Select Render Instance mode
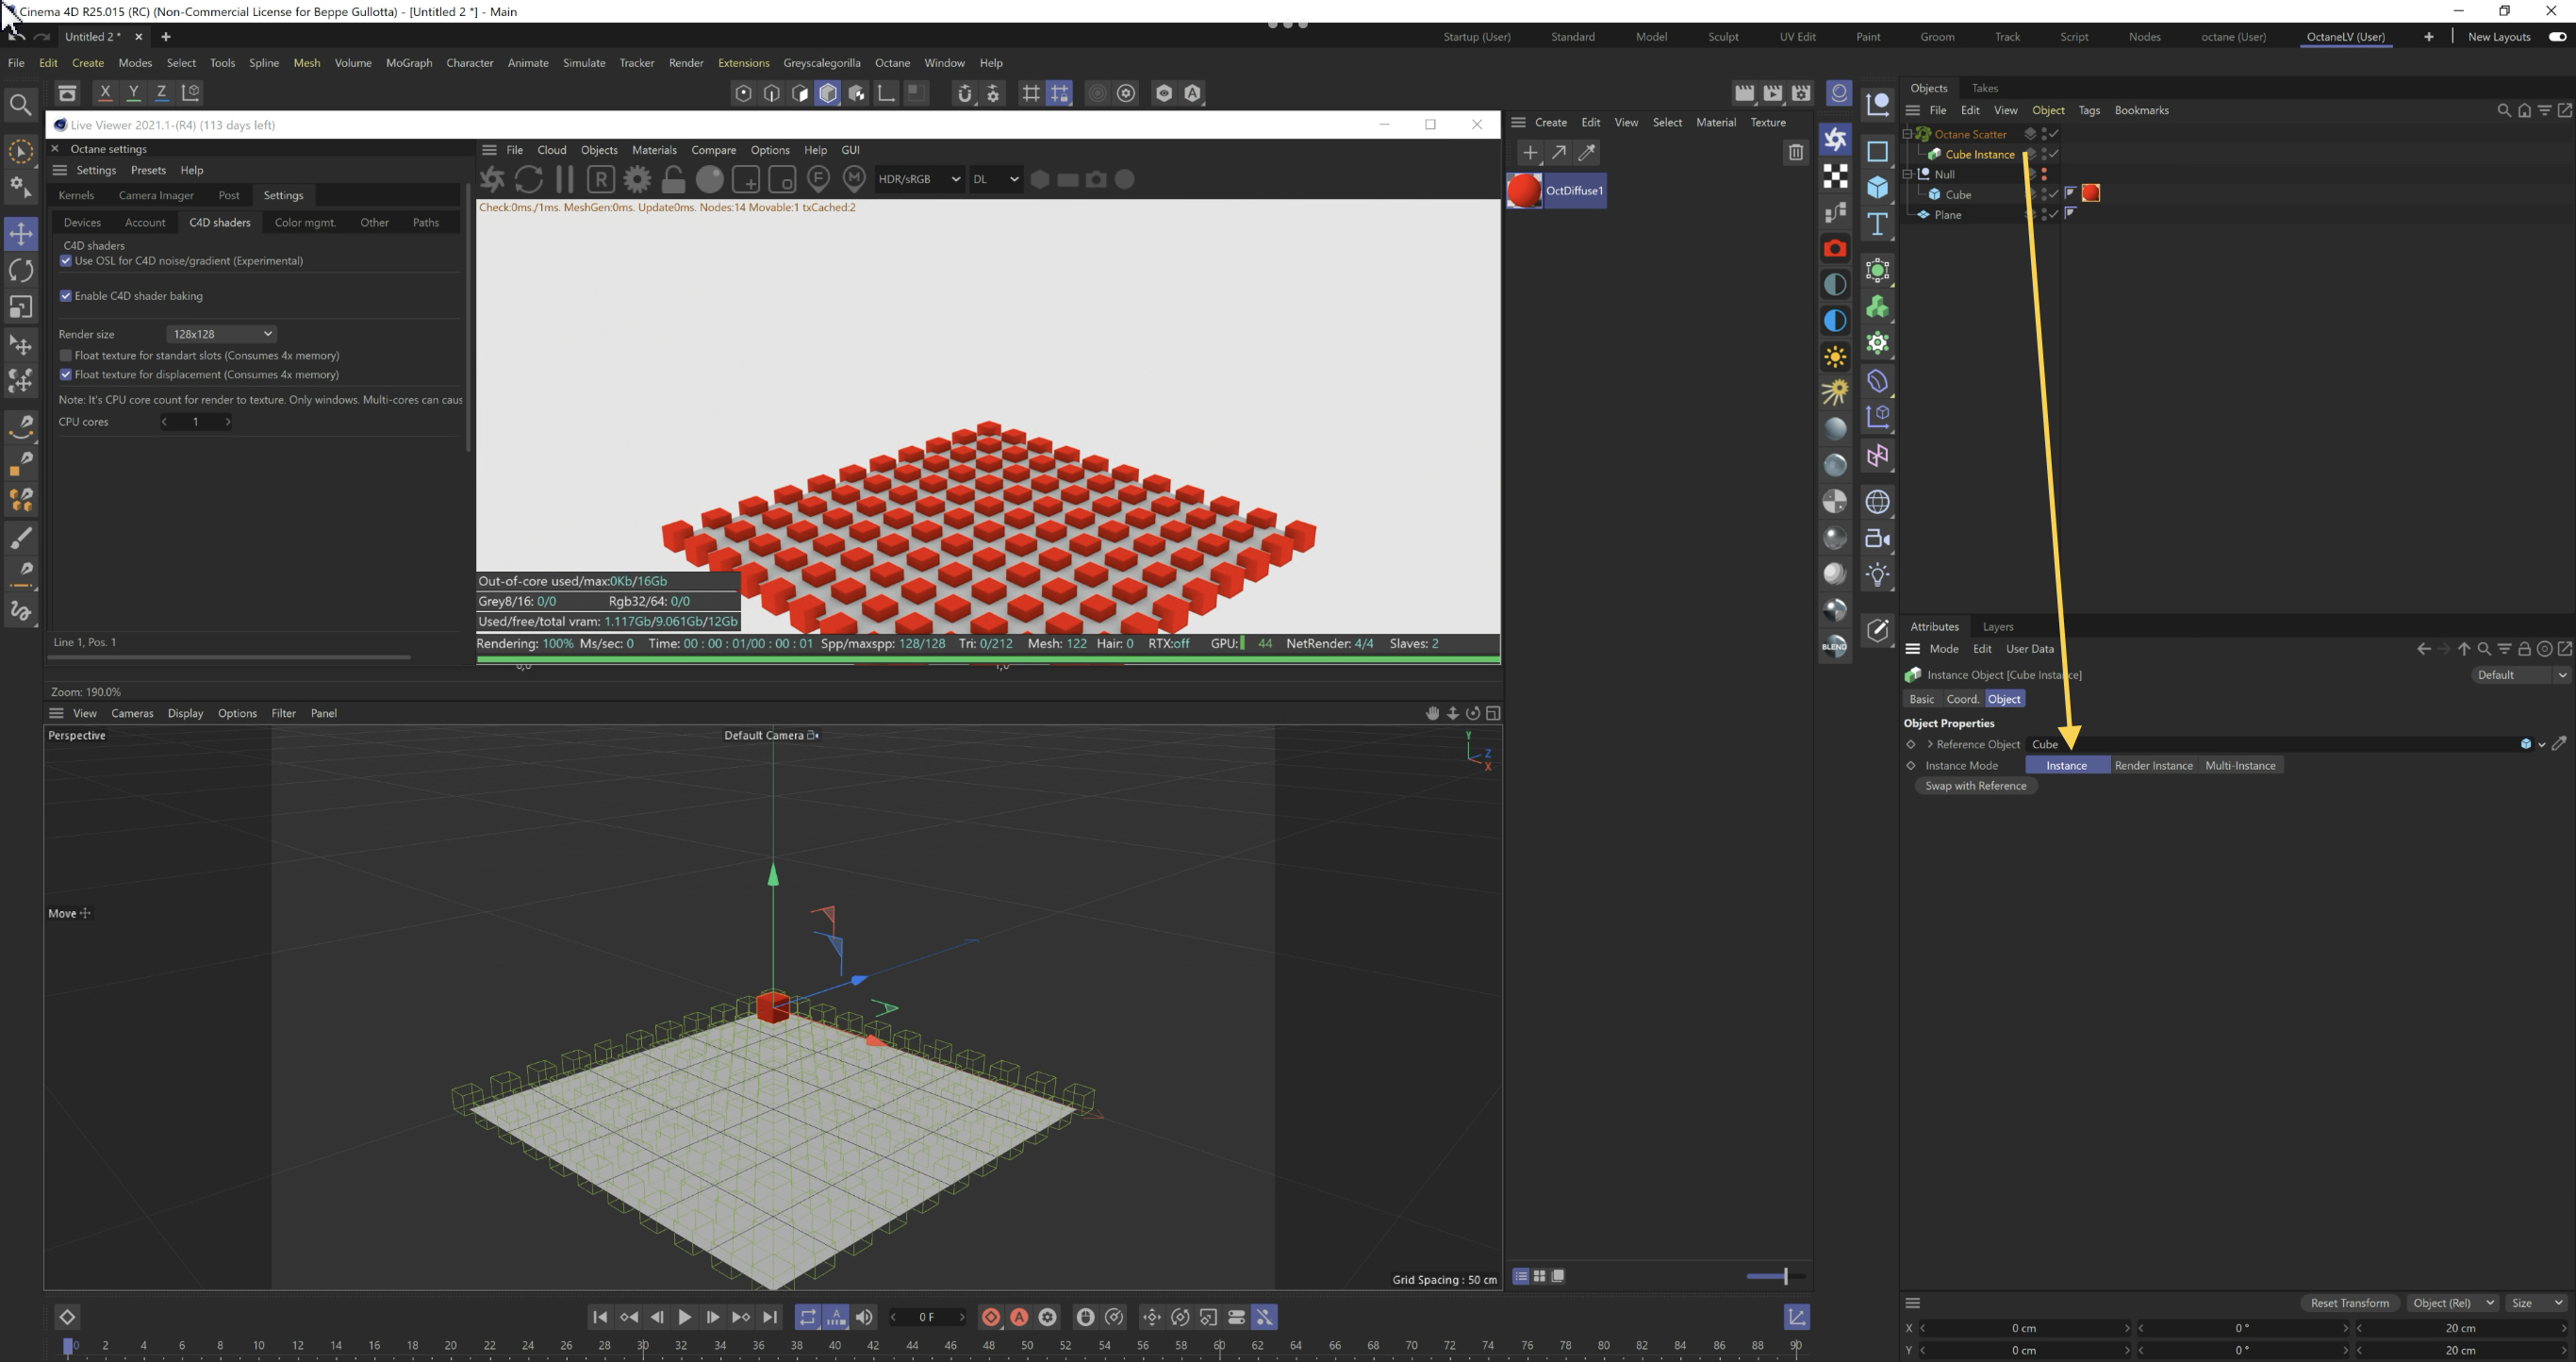This screenshot has width=2576, height=1362. [2153, 766]
